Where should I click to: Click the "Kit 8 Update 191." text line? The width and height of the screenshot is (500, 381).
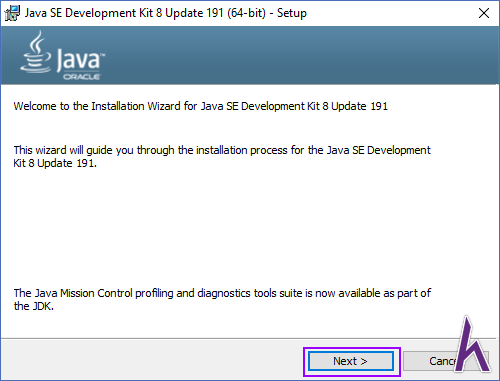point(55,163)
